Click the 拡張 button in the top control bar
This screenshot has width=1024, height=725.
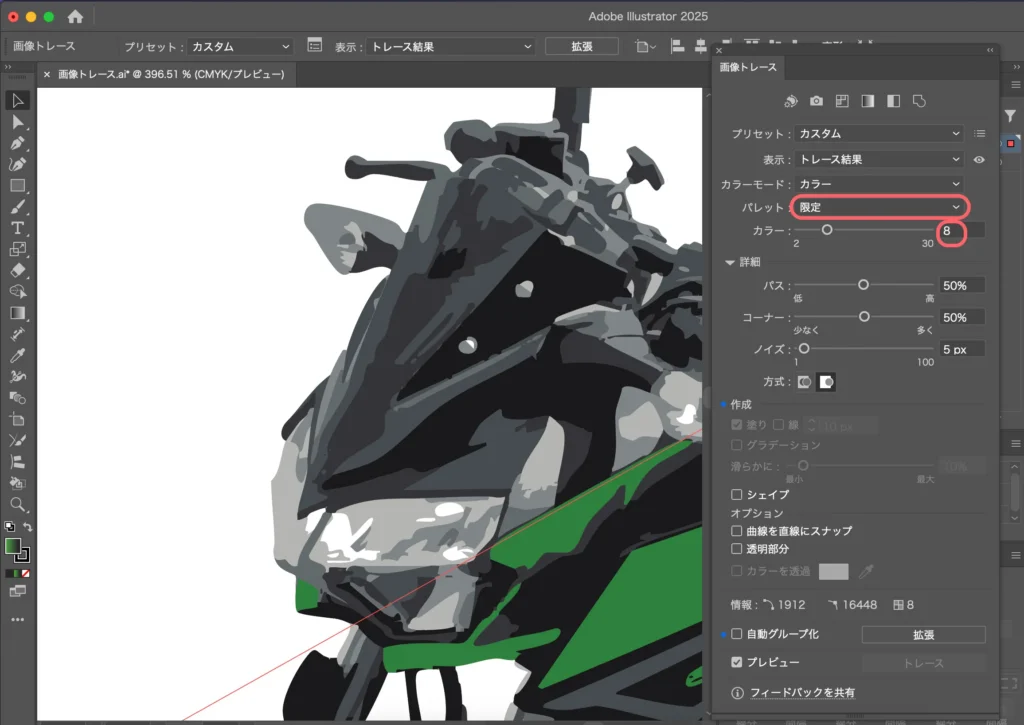[x=581, y=45]
